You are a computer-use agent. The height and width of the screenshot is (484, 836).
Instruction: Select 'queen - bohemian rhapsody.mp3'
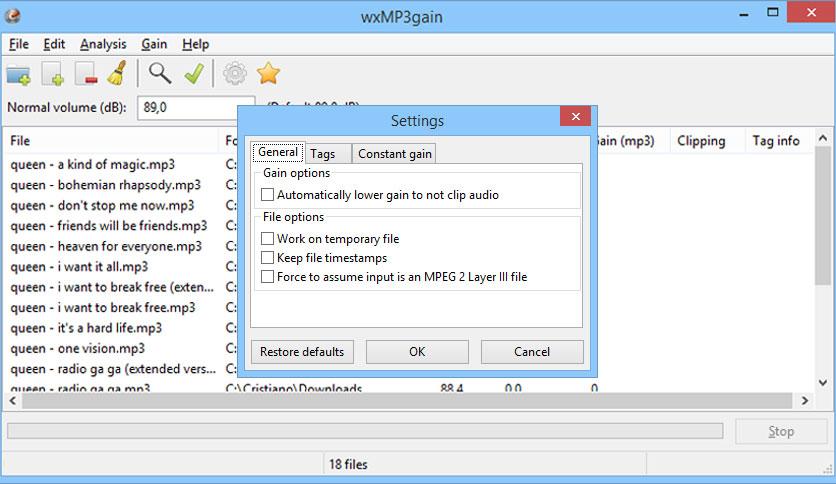(x=106, y=185)
